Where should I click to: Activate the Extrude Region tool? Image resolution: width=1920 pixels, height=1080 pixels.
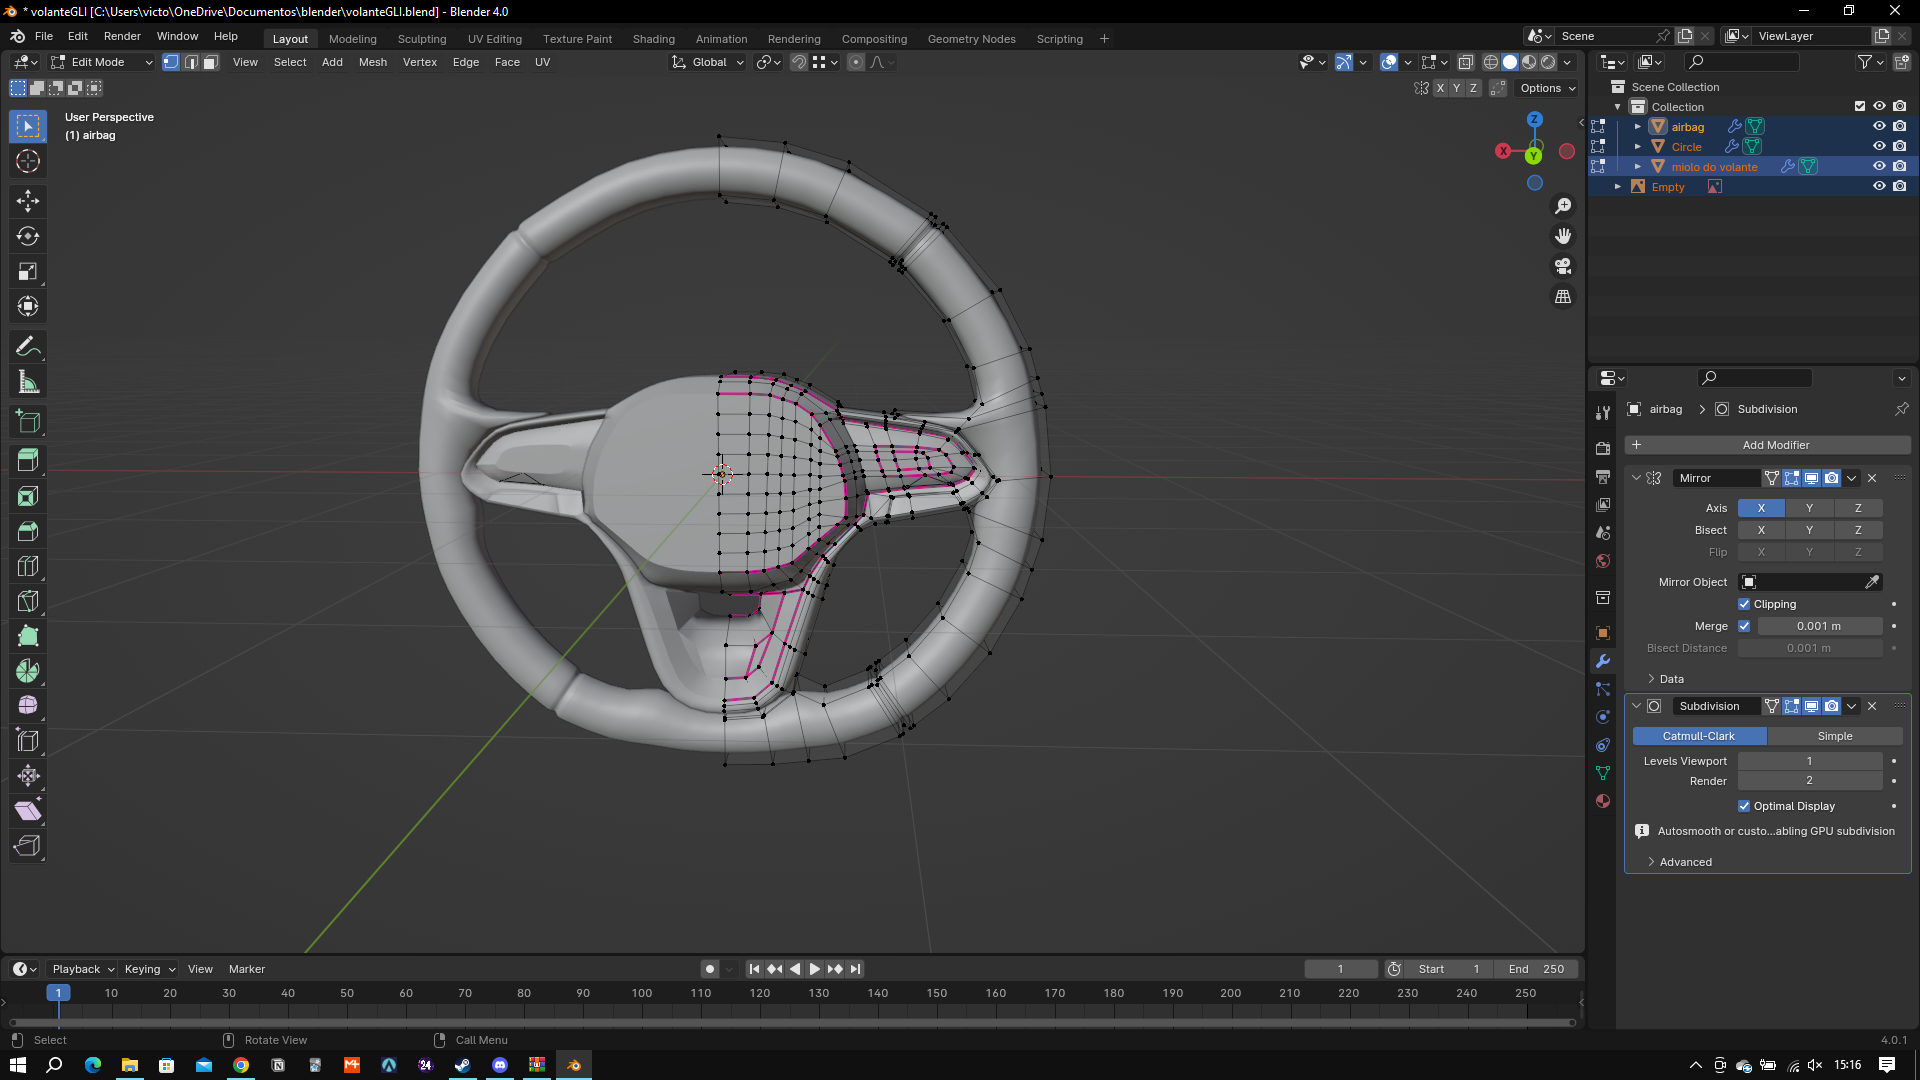click(x=28, y=460)
